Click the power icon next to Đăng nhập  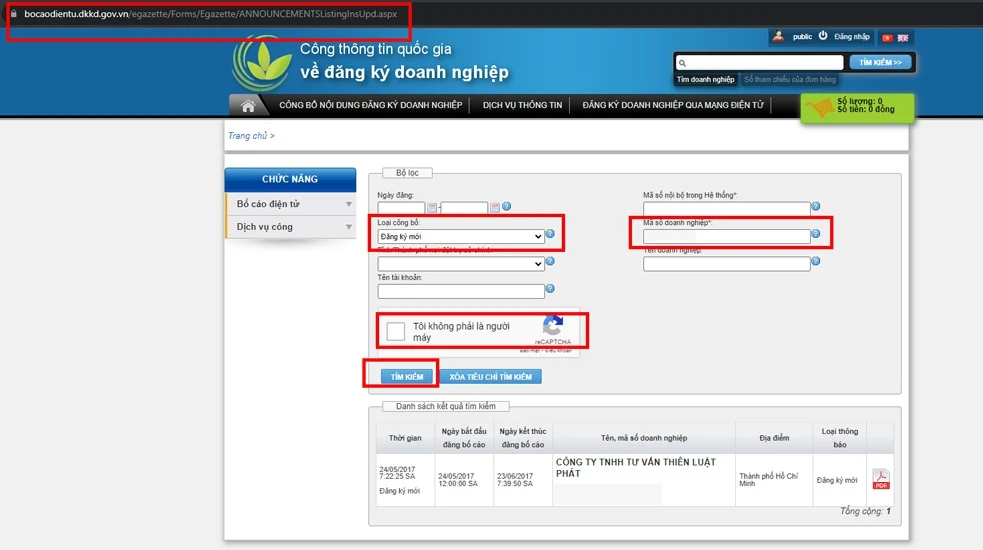click(x=823, y=36)
